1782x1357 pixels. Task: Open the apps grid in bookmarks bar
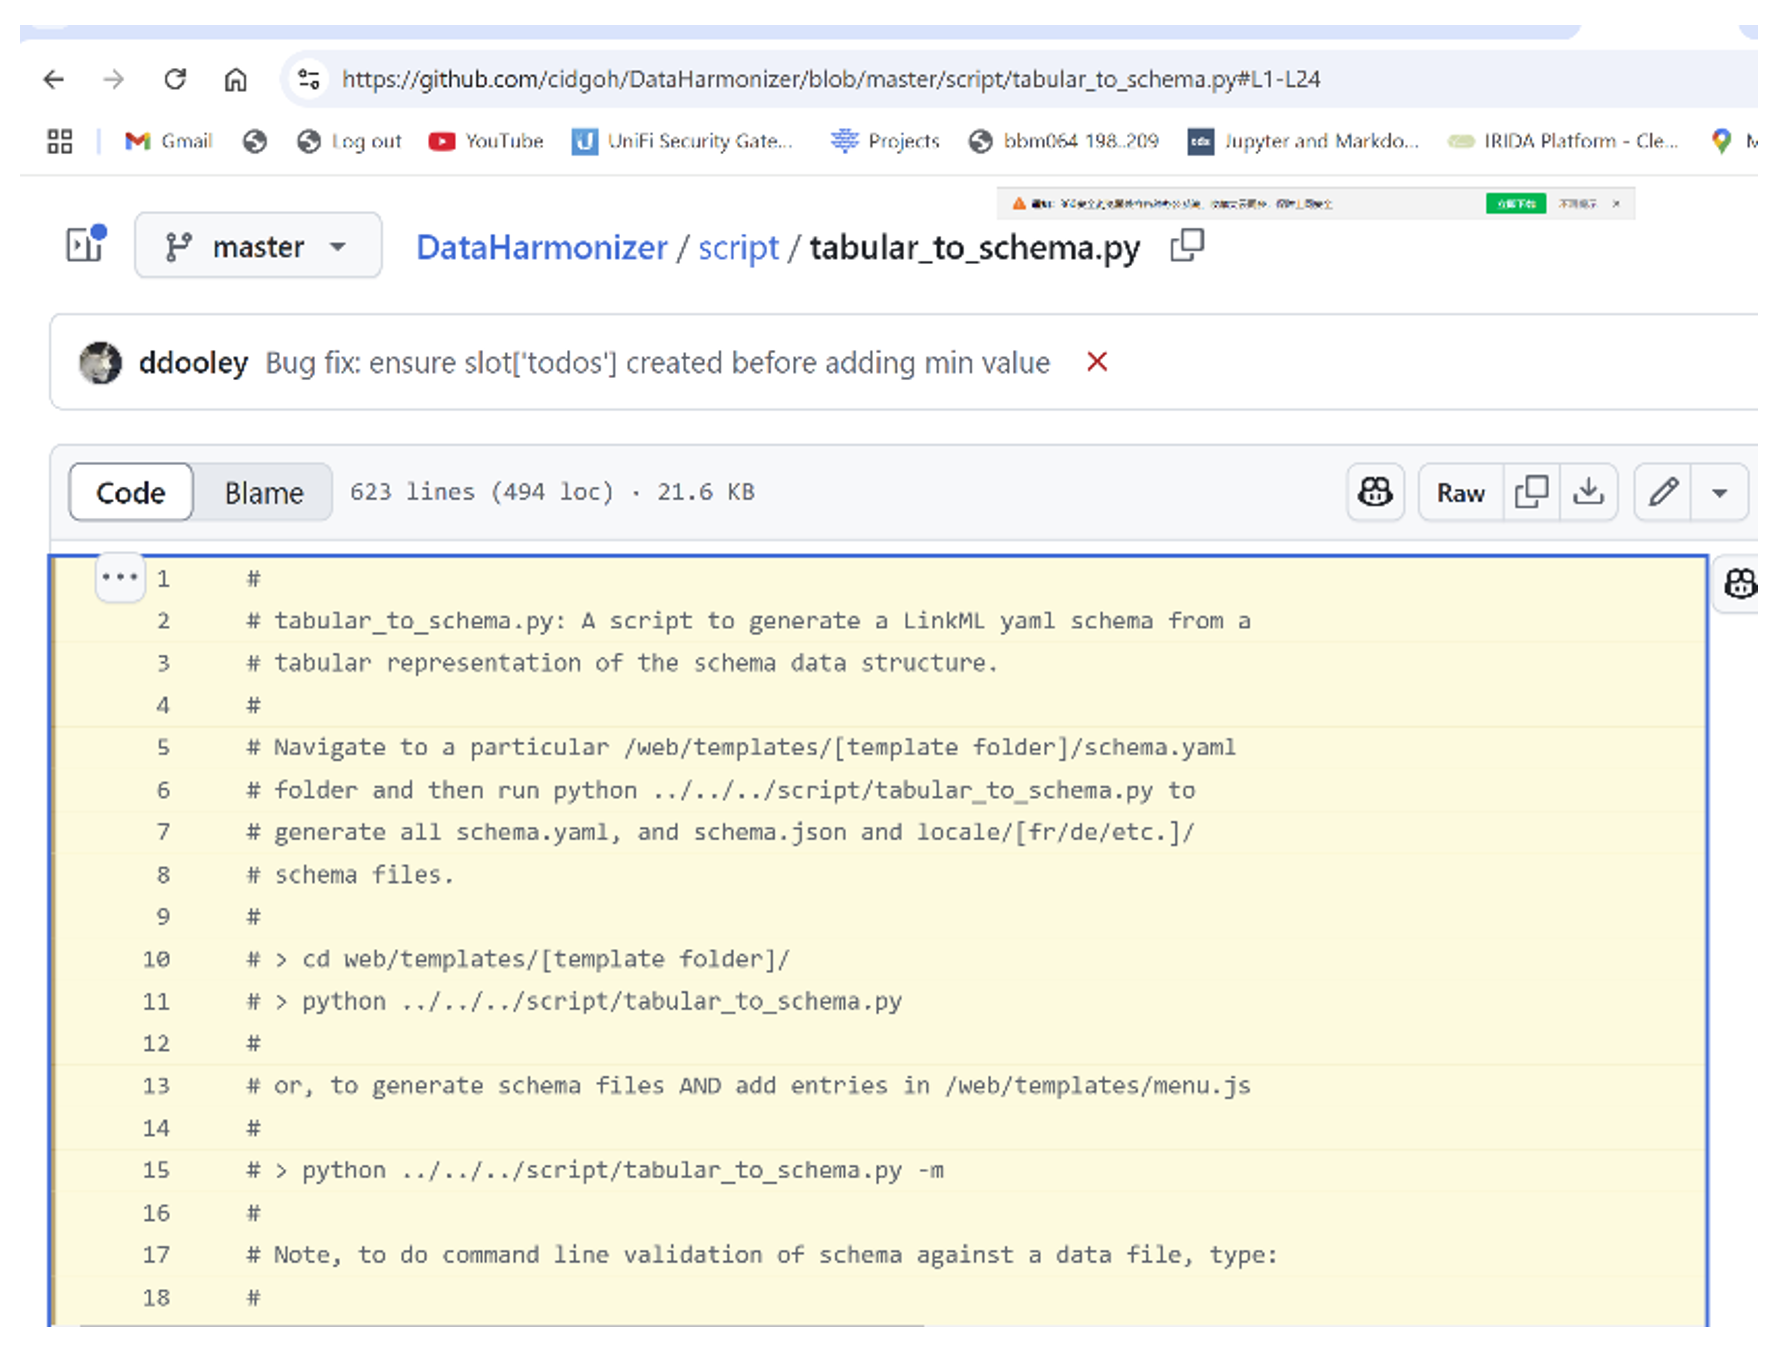[60, 141]
